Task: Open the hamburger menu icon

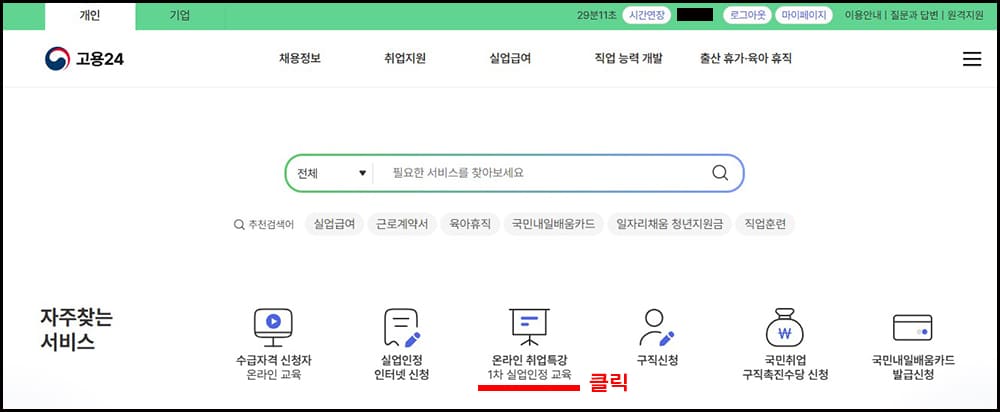Action: click(971, 59)
